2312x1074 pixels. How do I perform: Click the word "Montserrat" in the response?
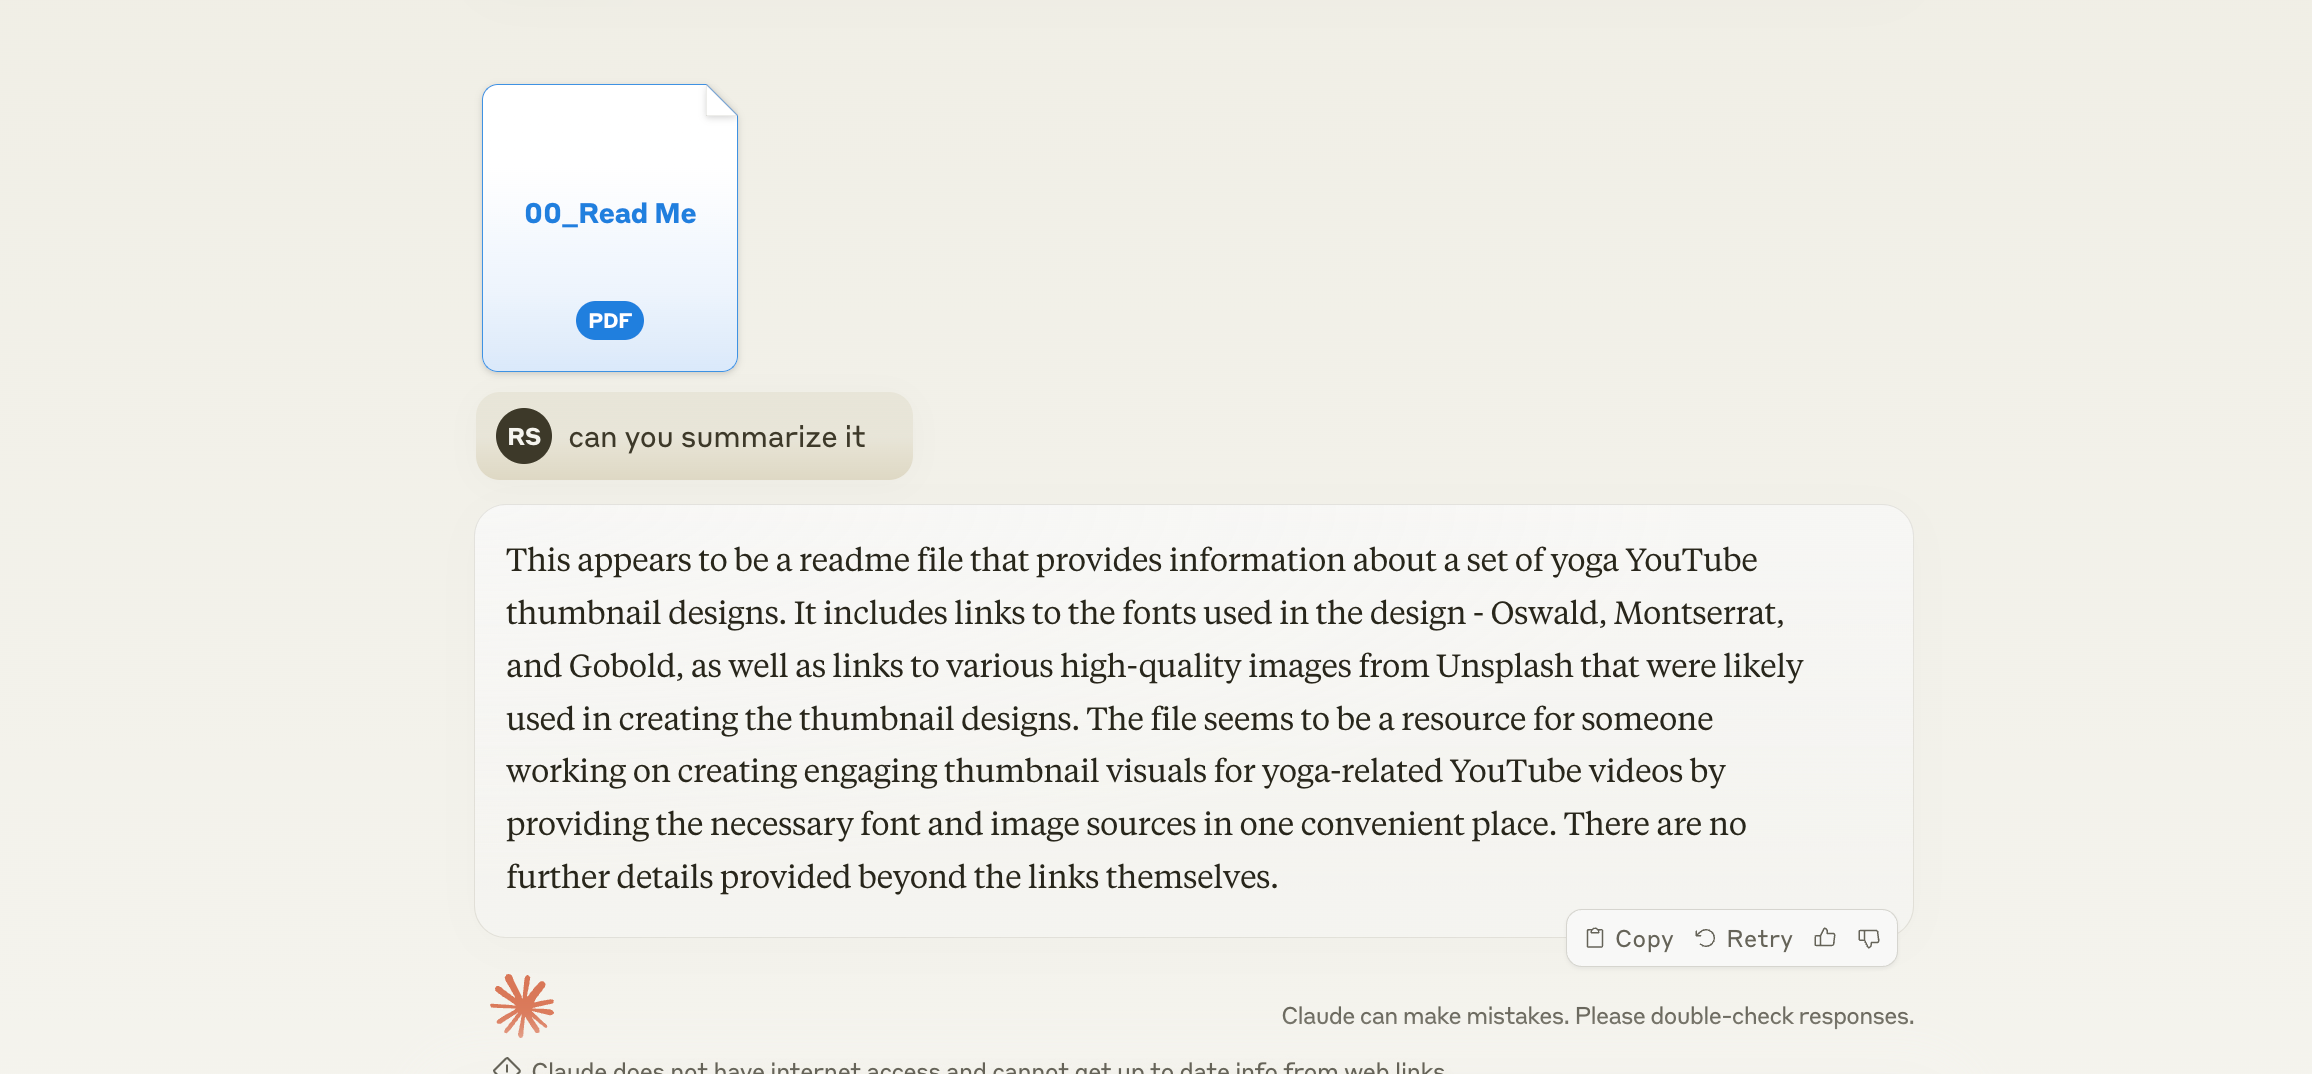point(1696,613)
